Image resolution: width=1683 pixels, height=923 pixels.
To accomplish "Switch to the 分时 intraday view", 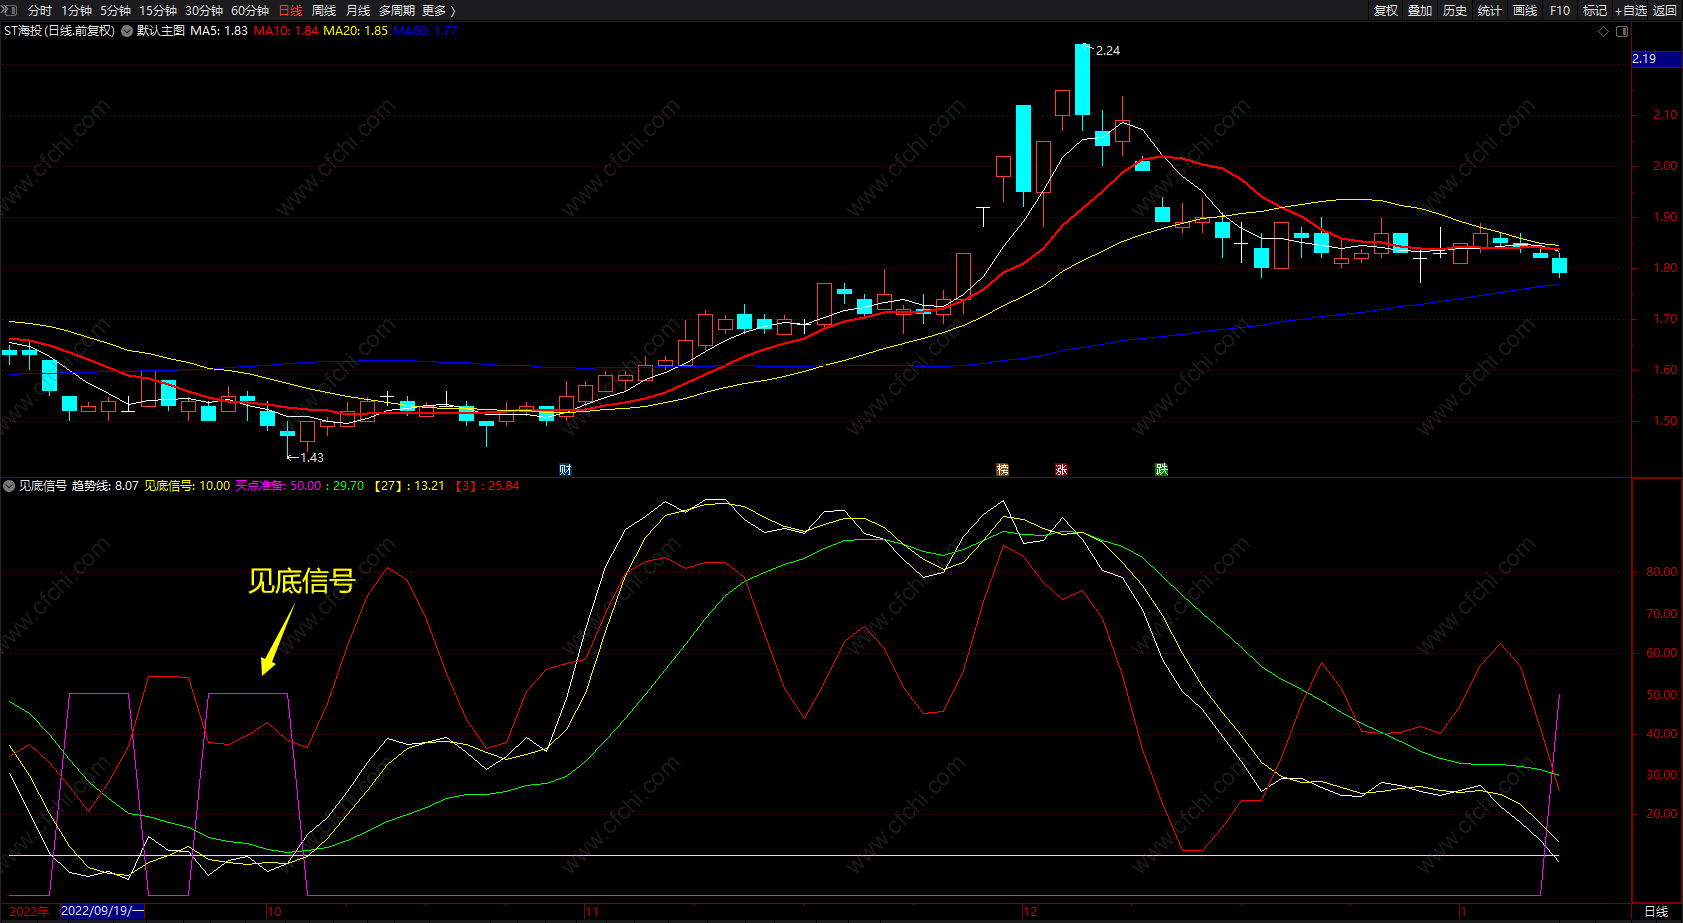I will [x=40, y=10].
